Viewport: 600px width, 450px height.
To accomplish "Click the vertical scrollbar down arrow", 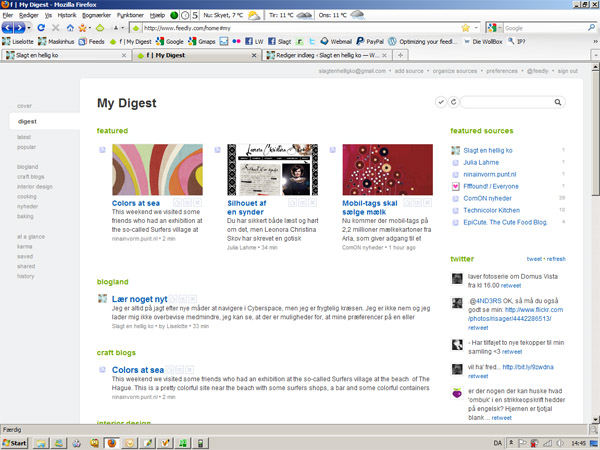I will click(x=595, y=419).
